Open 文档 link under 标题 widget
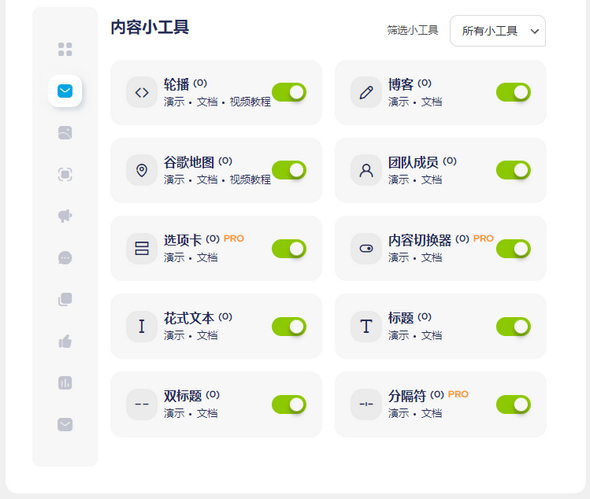590x499 pixels. [431, 335]
